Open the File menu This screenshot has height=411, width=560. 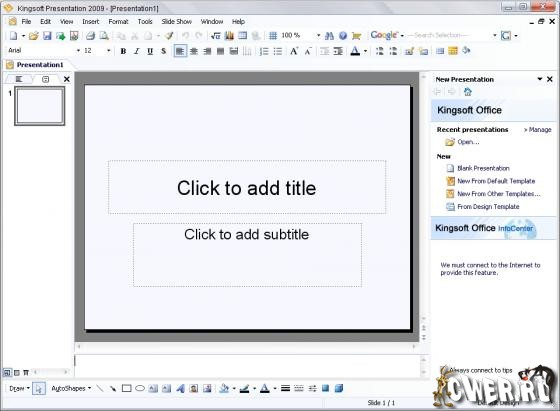click(x=26, y=21)
